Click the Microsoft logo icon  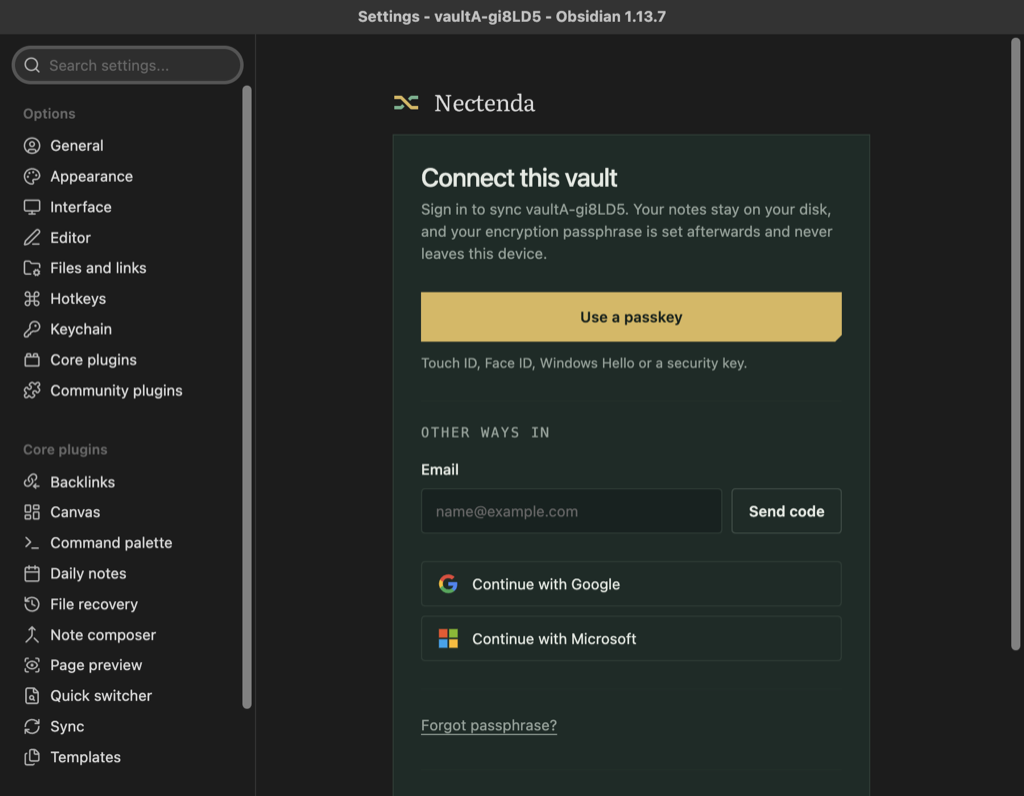coord(448,639)
